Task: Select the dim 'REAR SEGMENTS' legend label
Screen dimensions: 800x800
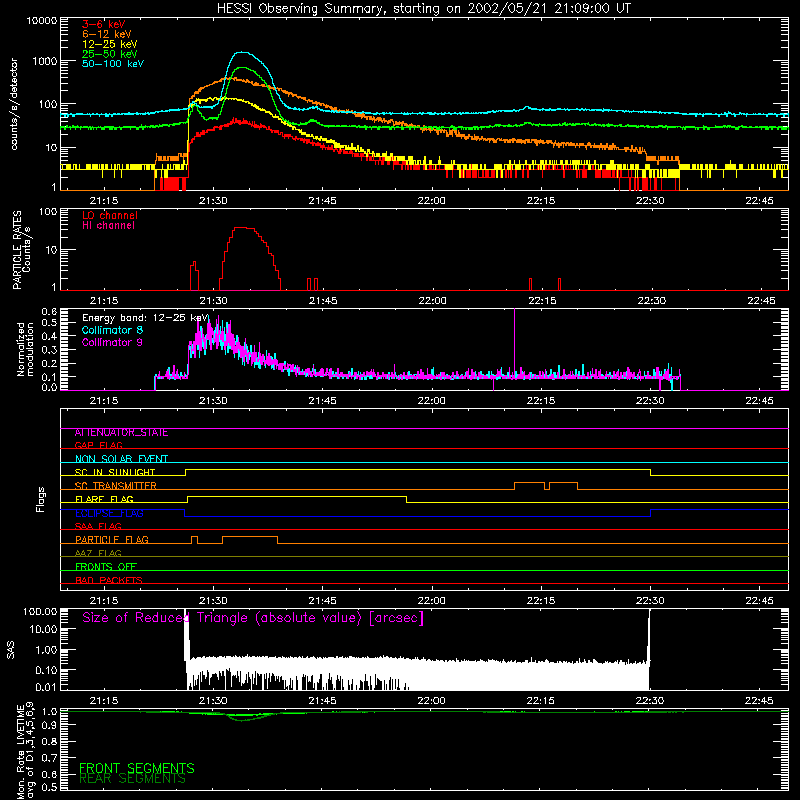Action: (x=132, y=779)
